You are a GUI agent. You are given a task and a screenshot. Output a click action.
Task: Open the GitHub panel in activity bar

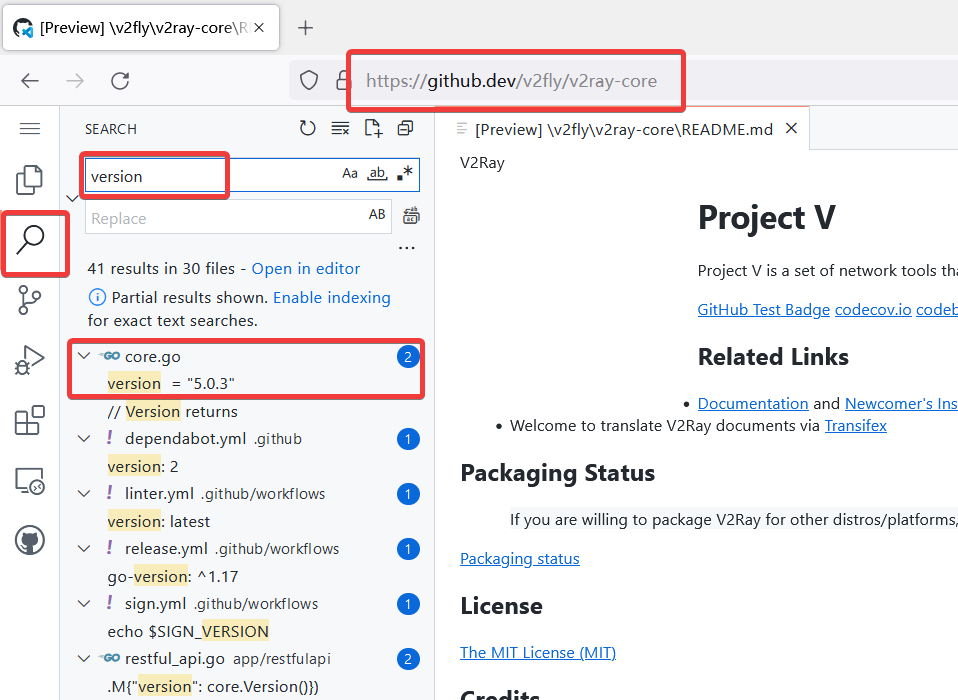click(x=30, y=542)
